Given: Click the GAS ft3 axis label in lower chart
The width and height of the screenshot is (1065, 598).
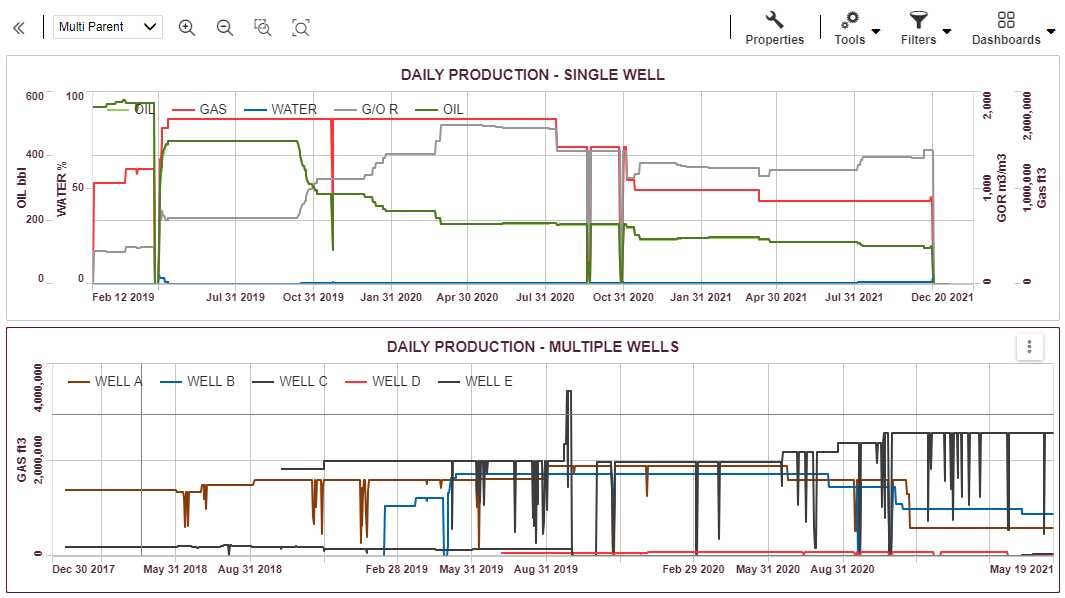Looking at the screenshot, I should click(x=22, y=460).
